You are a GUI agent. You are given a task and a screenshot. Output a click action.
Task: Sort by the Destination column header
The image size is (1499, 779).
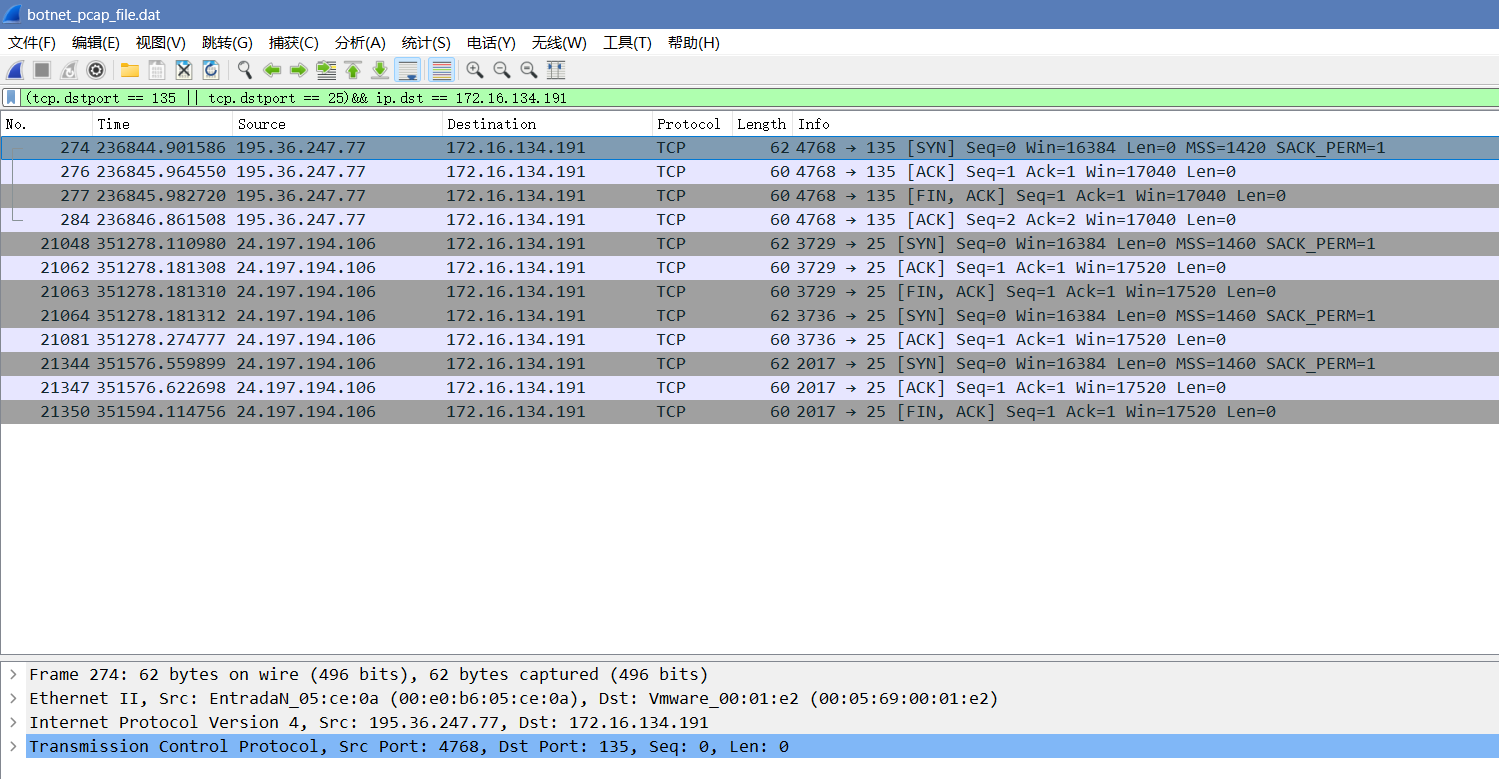[x=547, y=124]
